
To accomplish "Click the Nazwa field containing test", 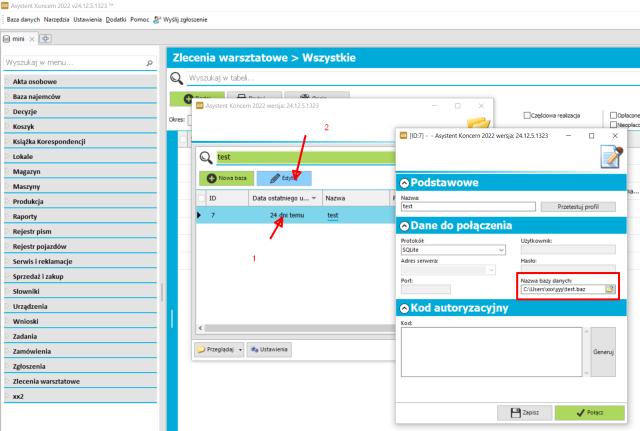I will point(468,207).
